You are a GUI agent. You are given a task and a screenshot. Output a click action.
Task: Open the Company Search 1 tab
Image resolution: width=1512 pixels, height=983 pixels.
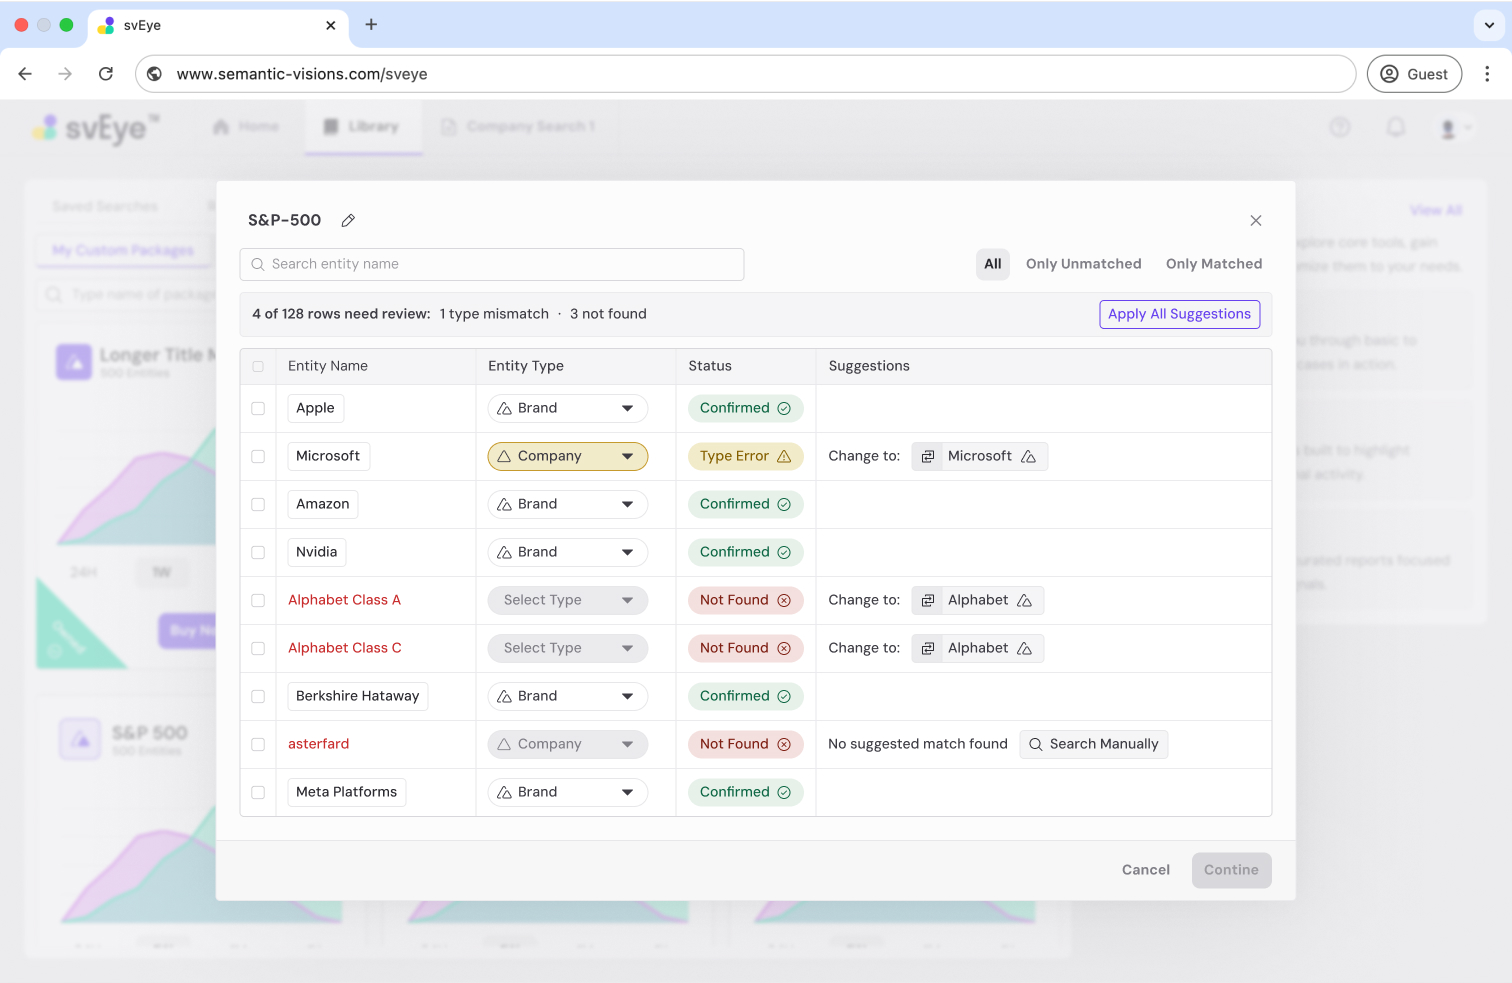click(x=518, y=127)
